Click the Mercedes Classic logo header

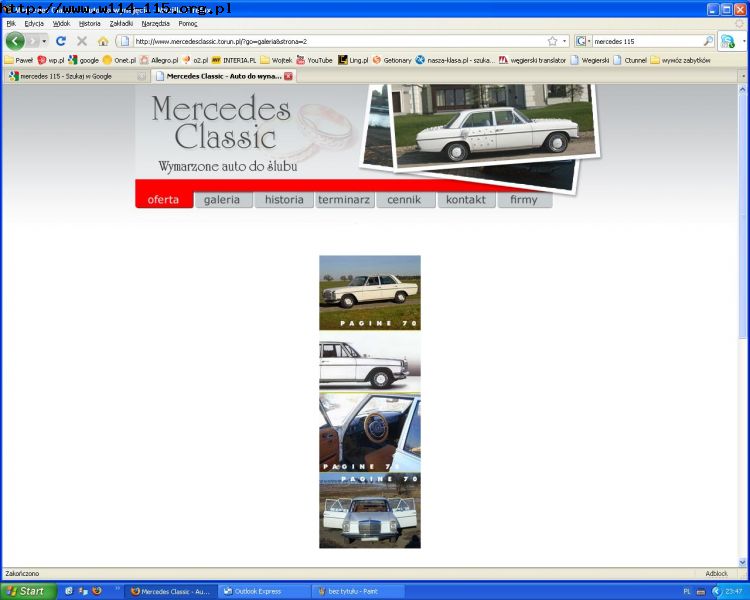click(x=222, y=122)
